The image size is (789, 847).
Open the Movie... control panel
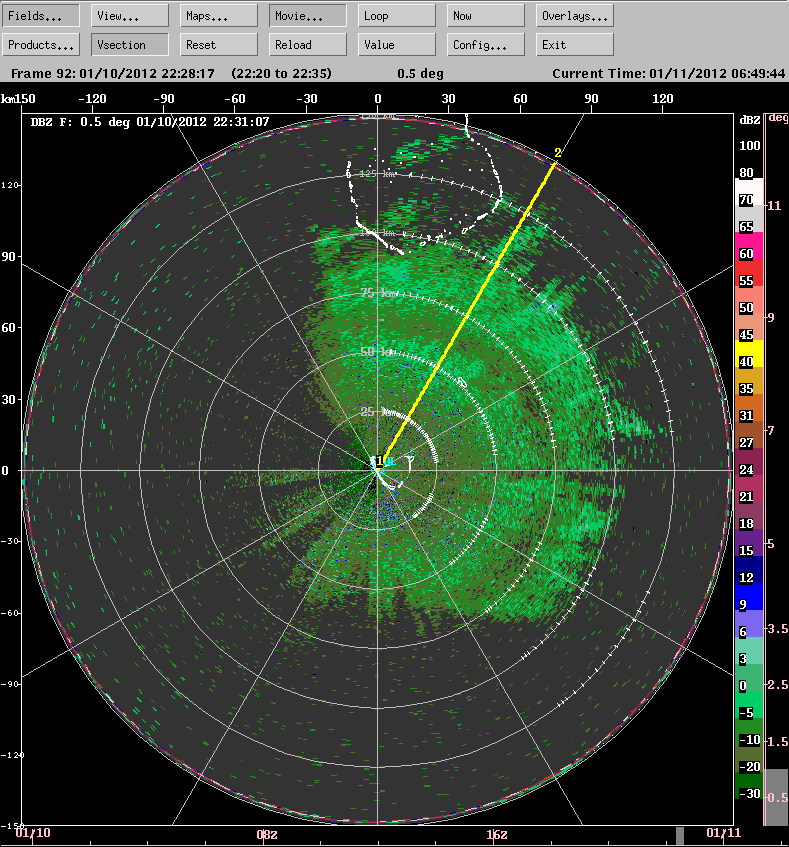(308, 16)
